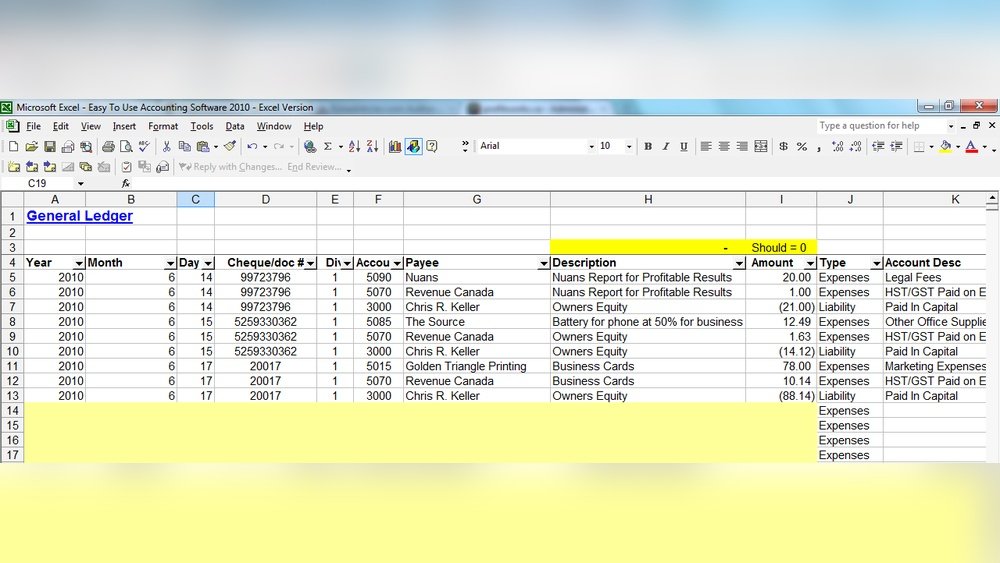Screen dimensions: 1000x563
Task: Click the Merge and Center icon
Action: click(x=761, y=147)
